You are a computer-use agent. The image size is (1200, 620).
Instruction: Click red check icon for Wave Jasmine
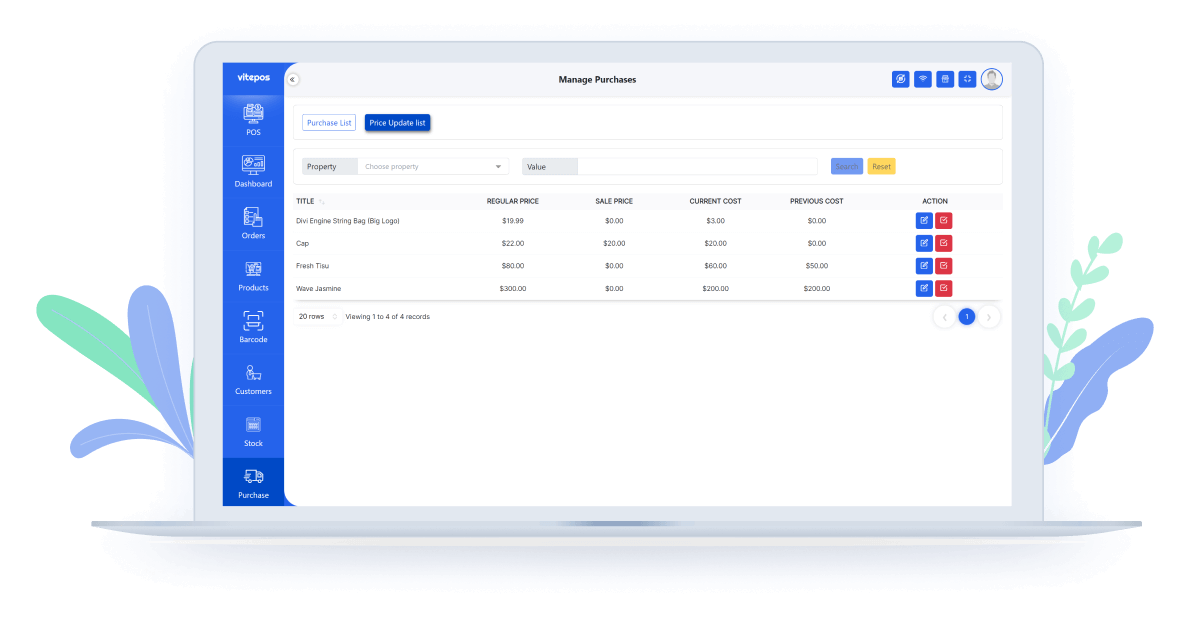pyautogui.click(x=944, y=288)
